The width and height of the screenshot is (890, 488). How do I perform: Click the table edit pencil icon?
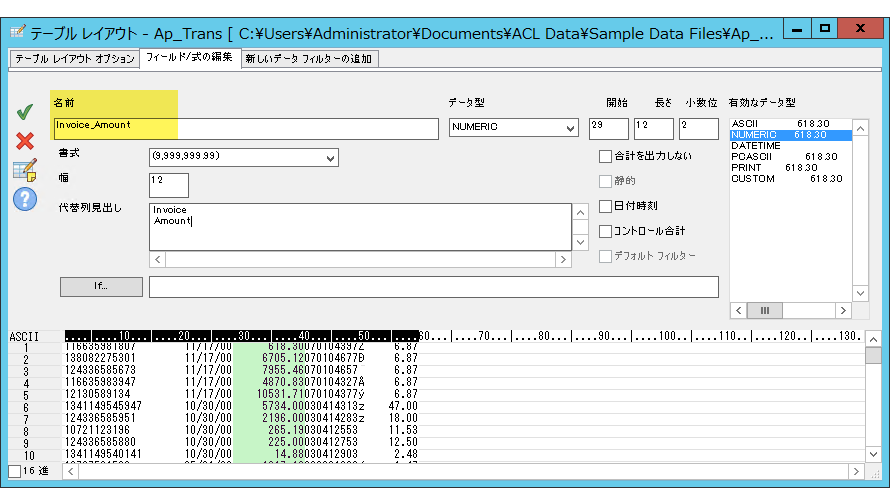(24, 170)
